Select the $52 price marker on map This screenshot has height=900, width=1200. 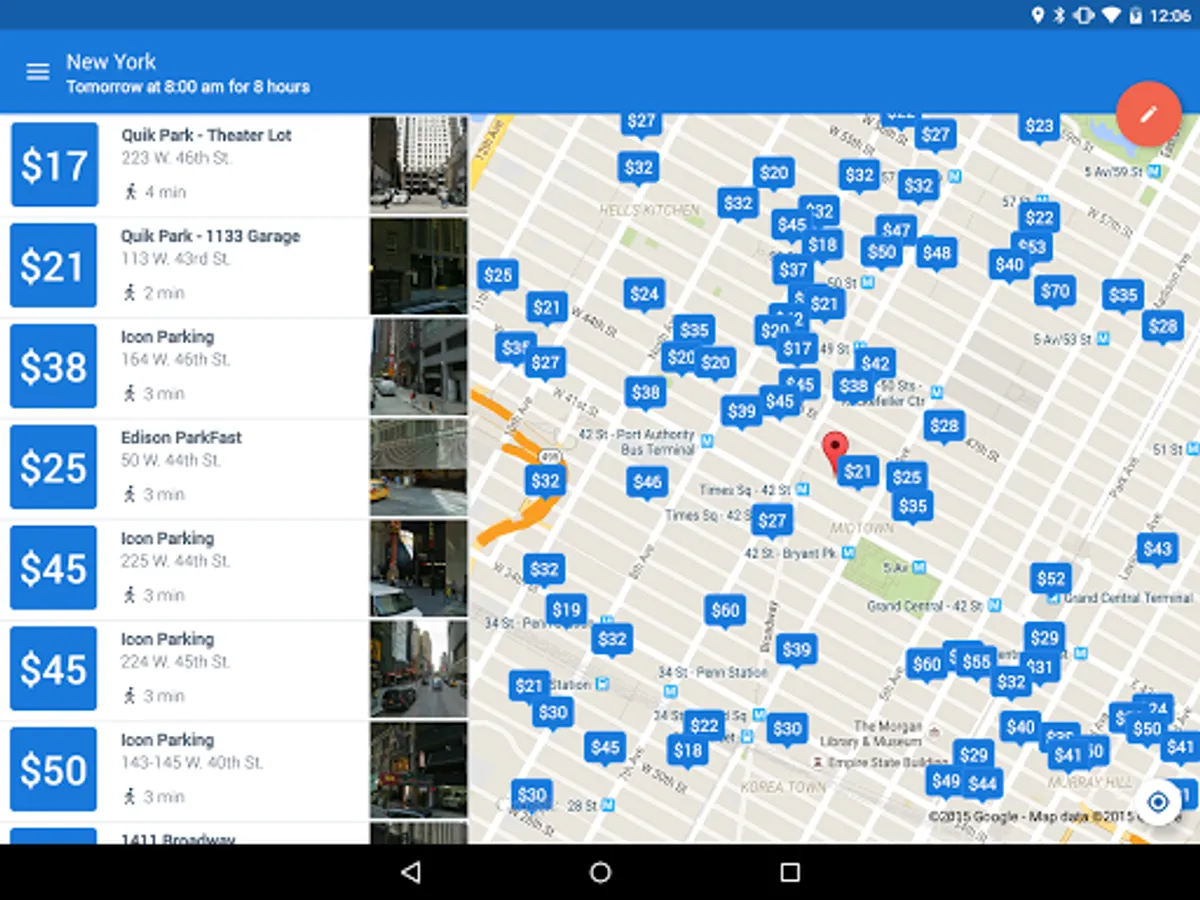pos(1051,581)
